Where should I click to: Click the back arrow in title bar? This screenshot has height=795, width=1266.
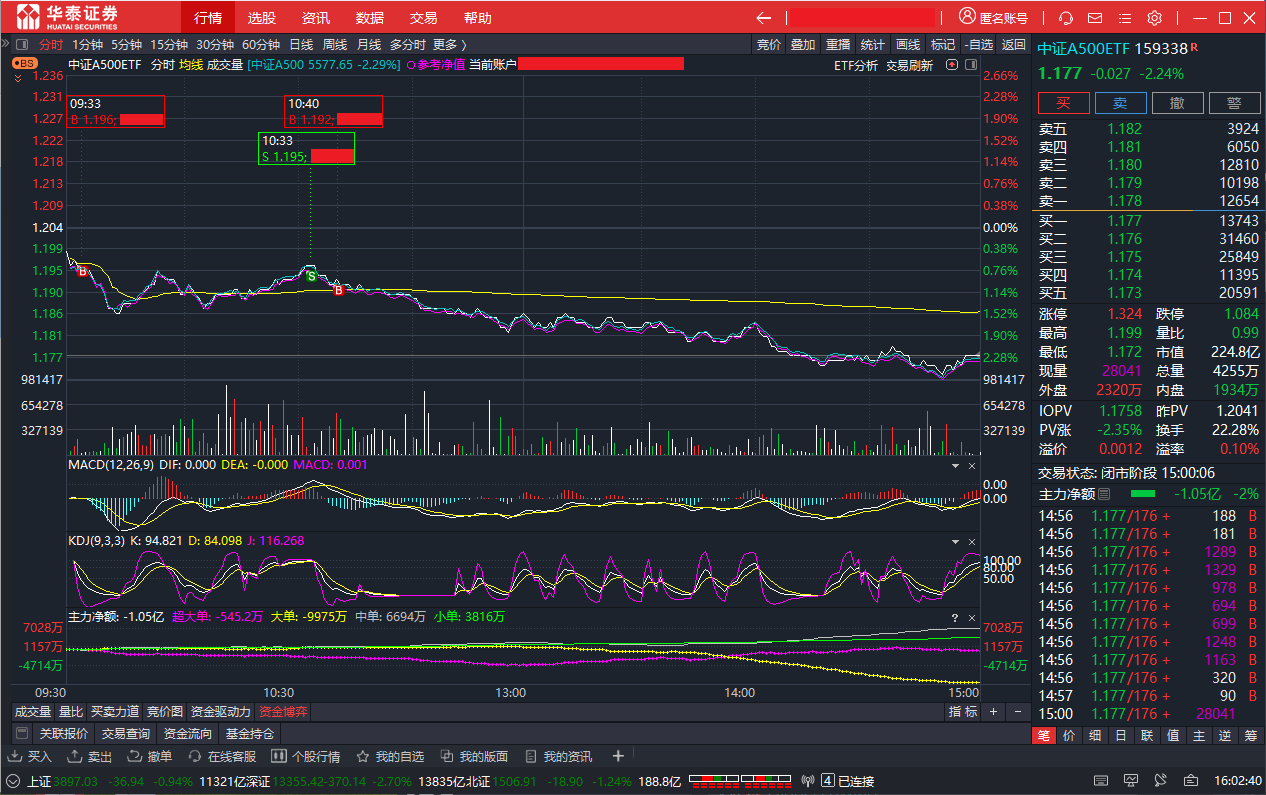coord(764,18)
